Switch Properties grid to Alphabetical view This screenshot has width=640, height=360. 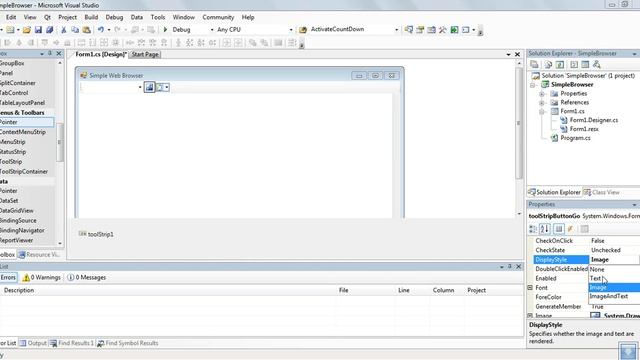(x=544, y=229)
